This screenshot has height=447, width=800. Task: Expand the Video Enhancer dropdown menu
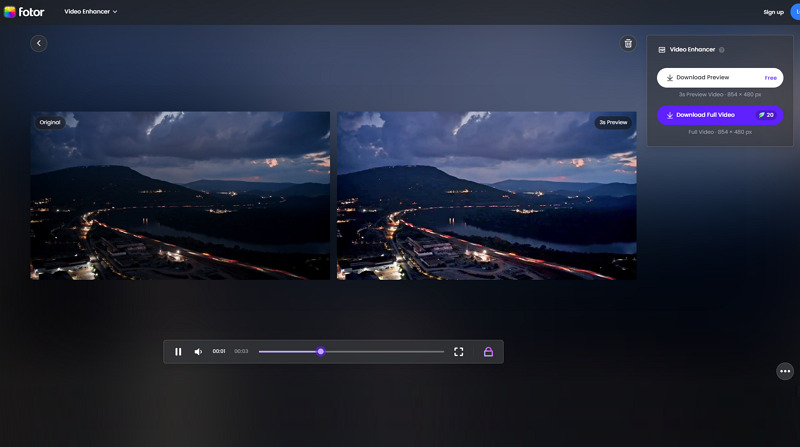(91, 12)
